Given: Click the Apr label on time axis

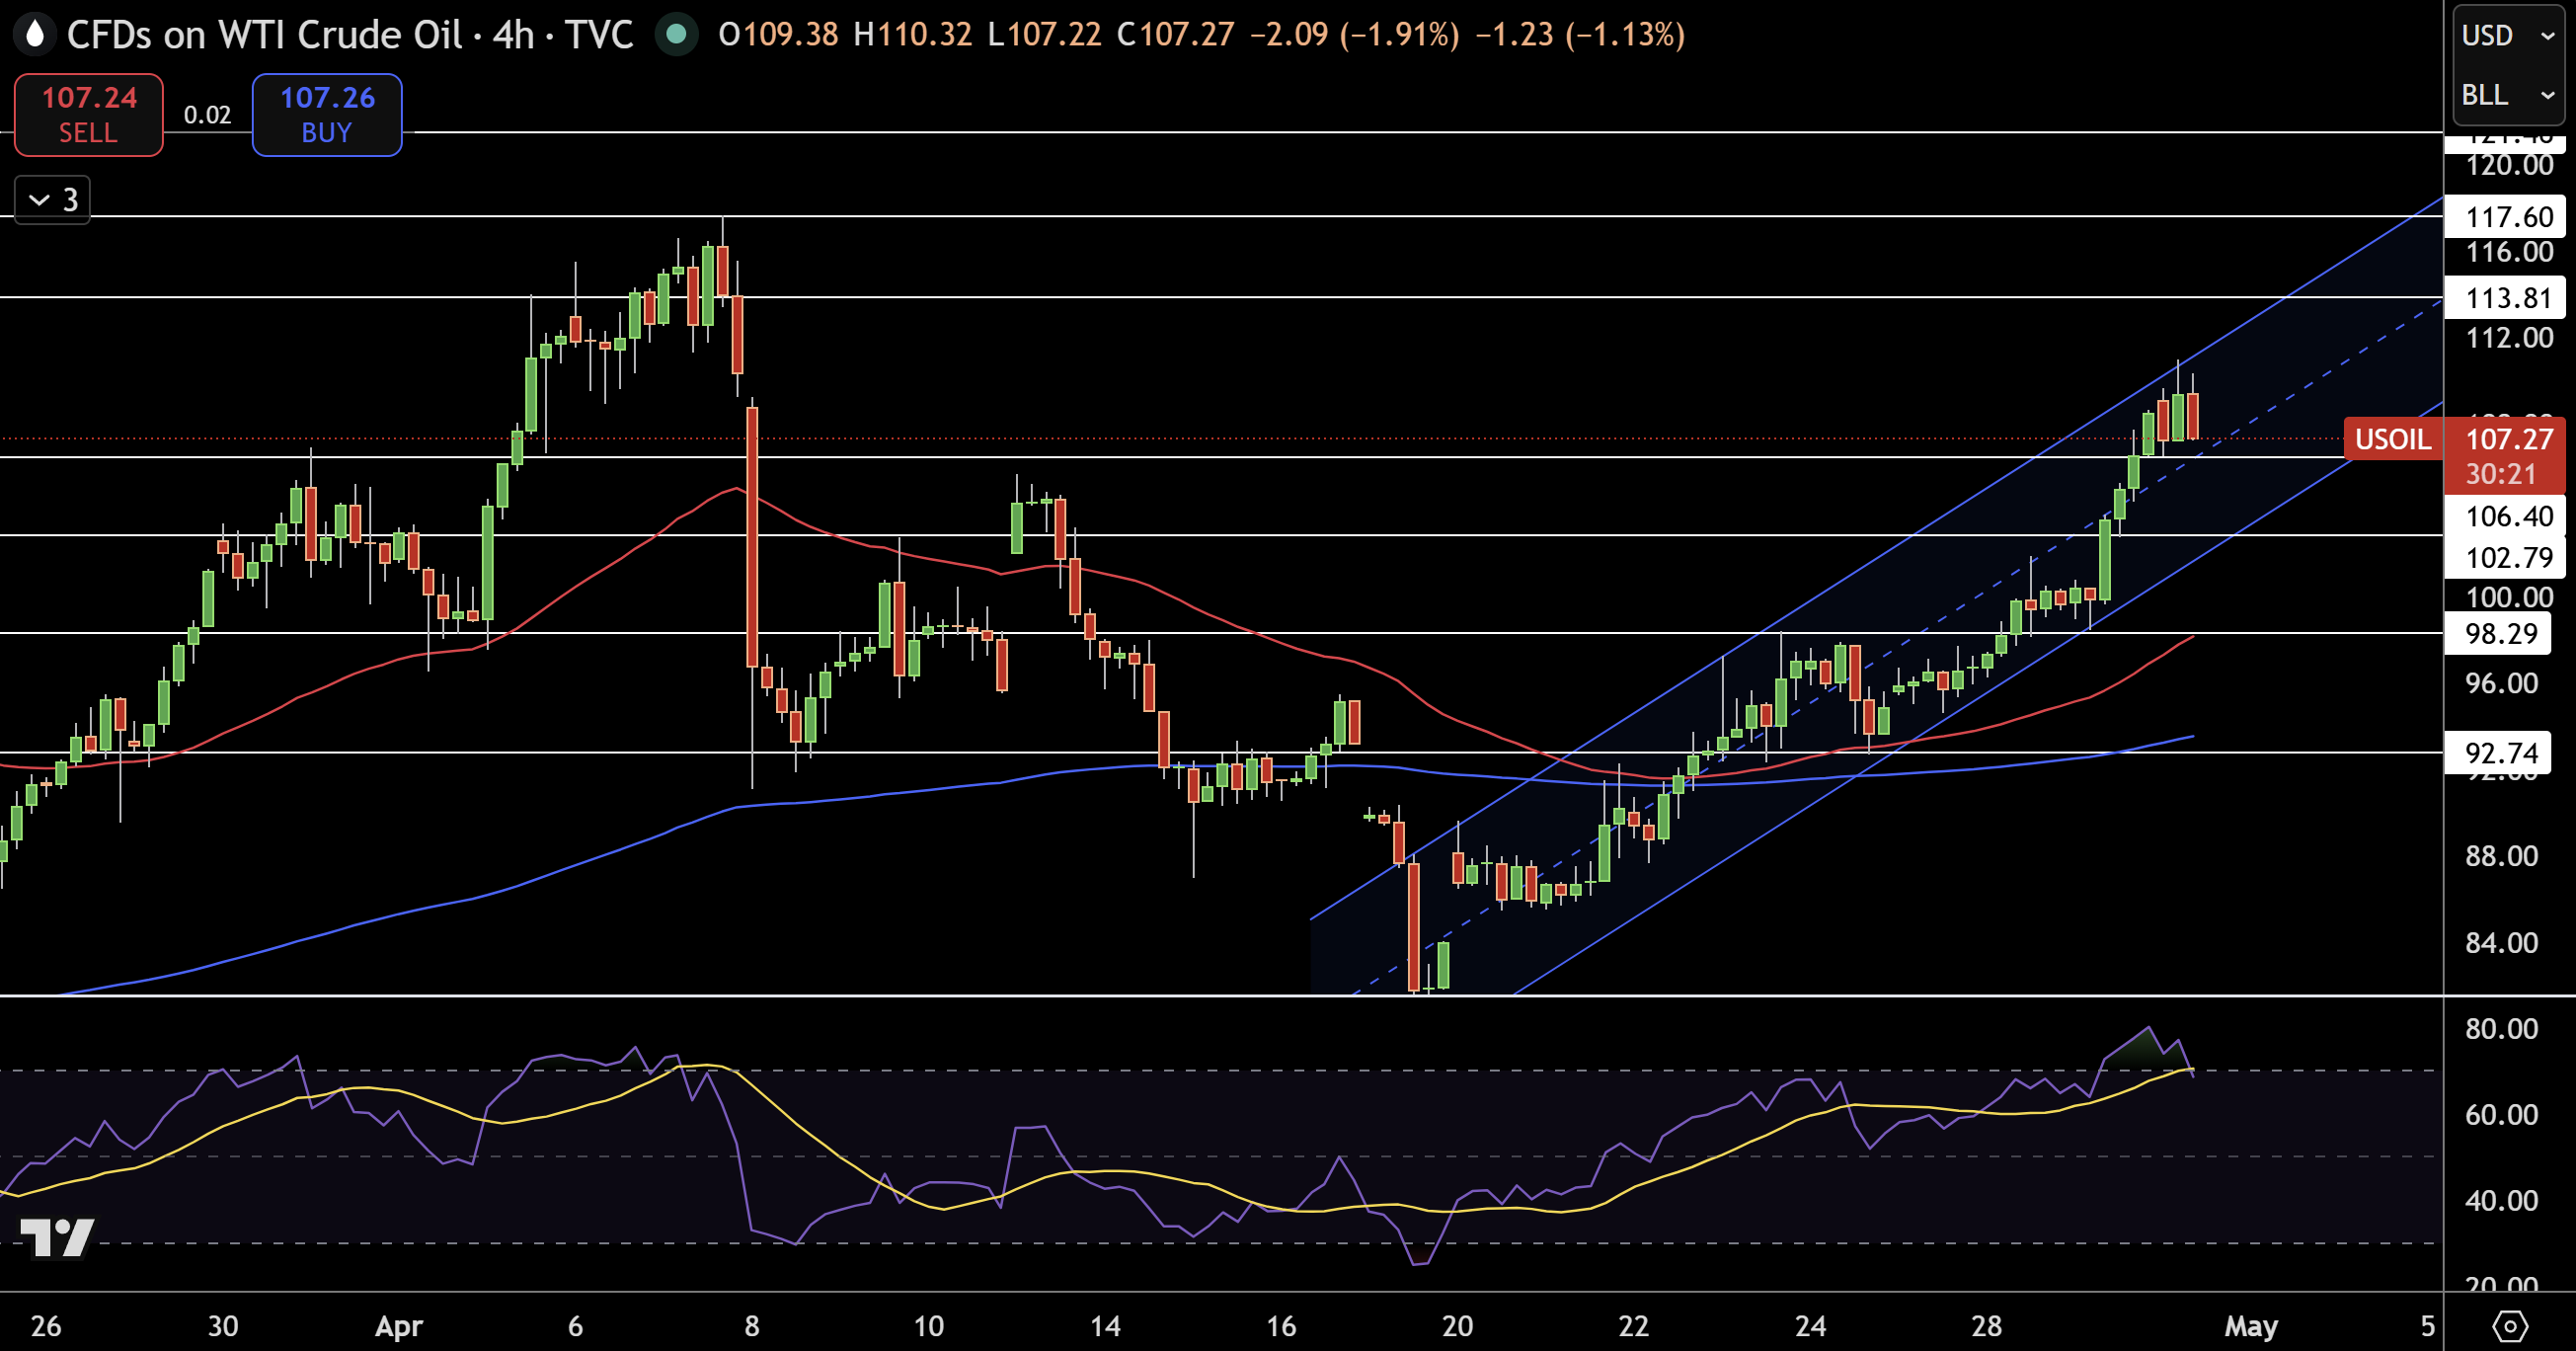Looking at the screenshot, I should click(399, 1326).
